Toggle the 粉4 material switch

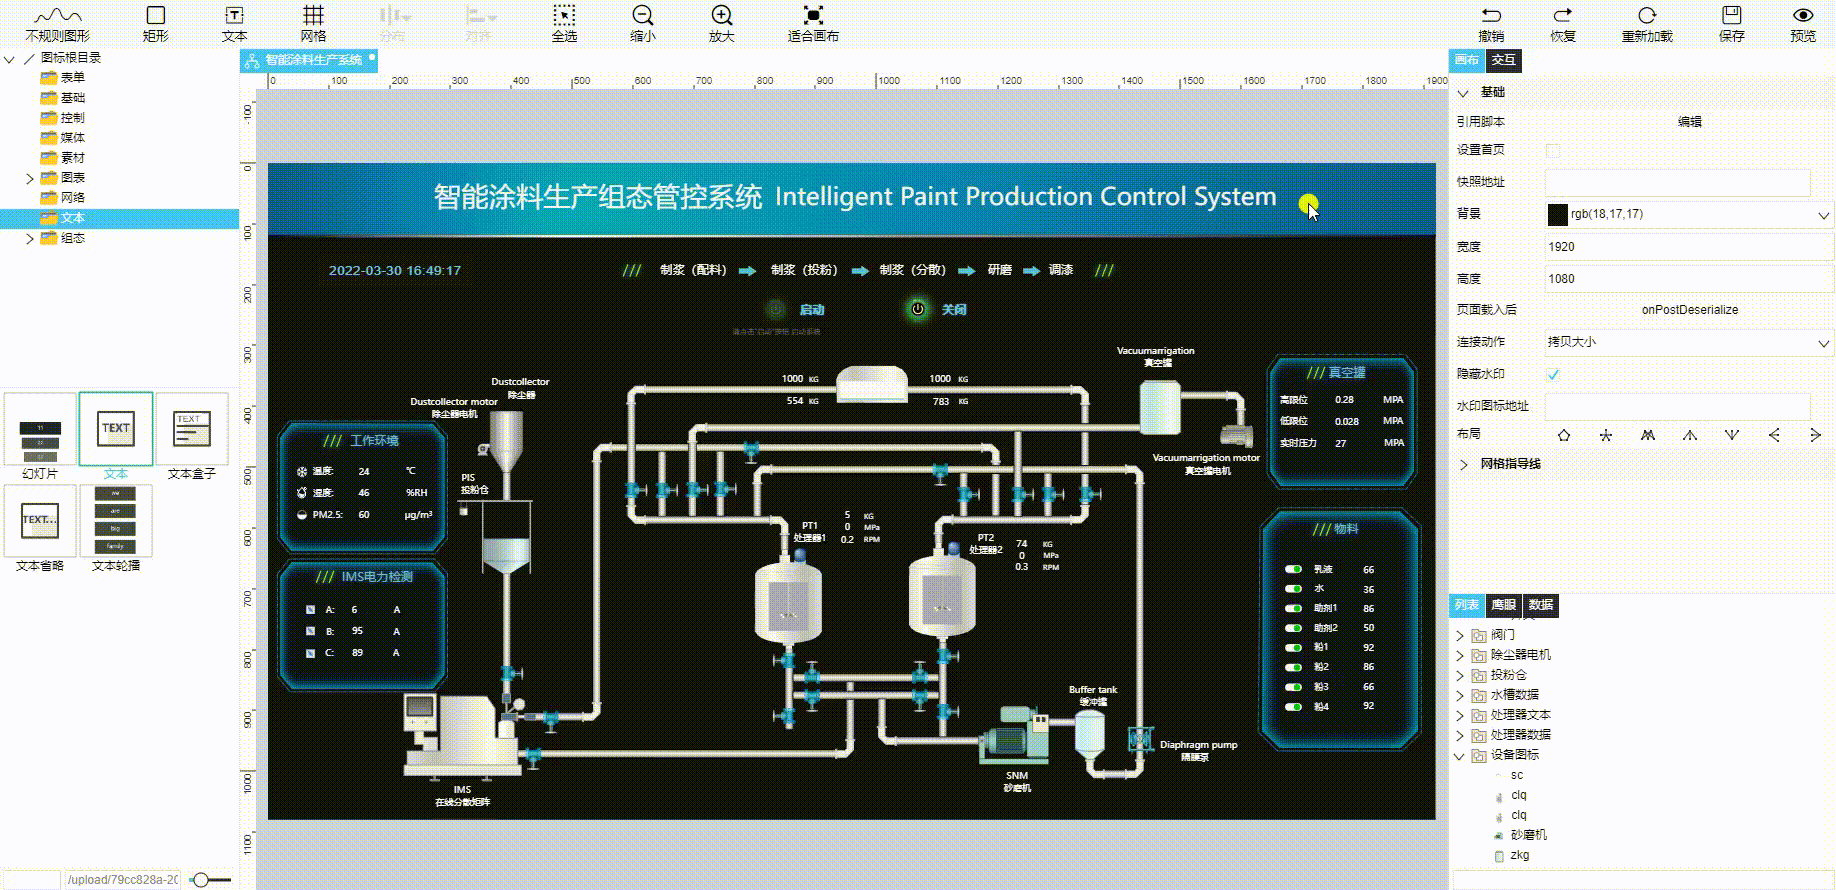1293,706
